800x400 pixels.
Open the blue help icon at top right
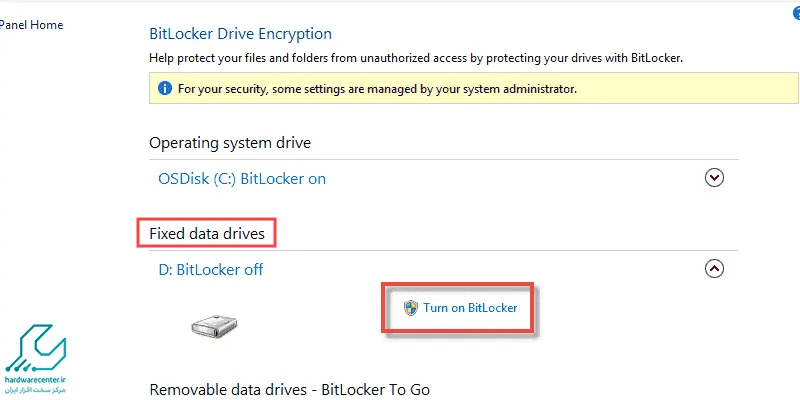tap(796, 13)
